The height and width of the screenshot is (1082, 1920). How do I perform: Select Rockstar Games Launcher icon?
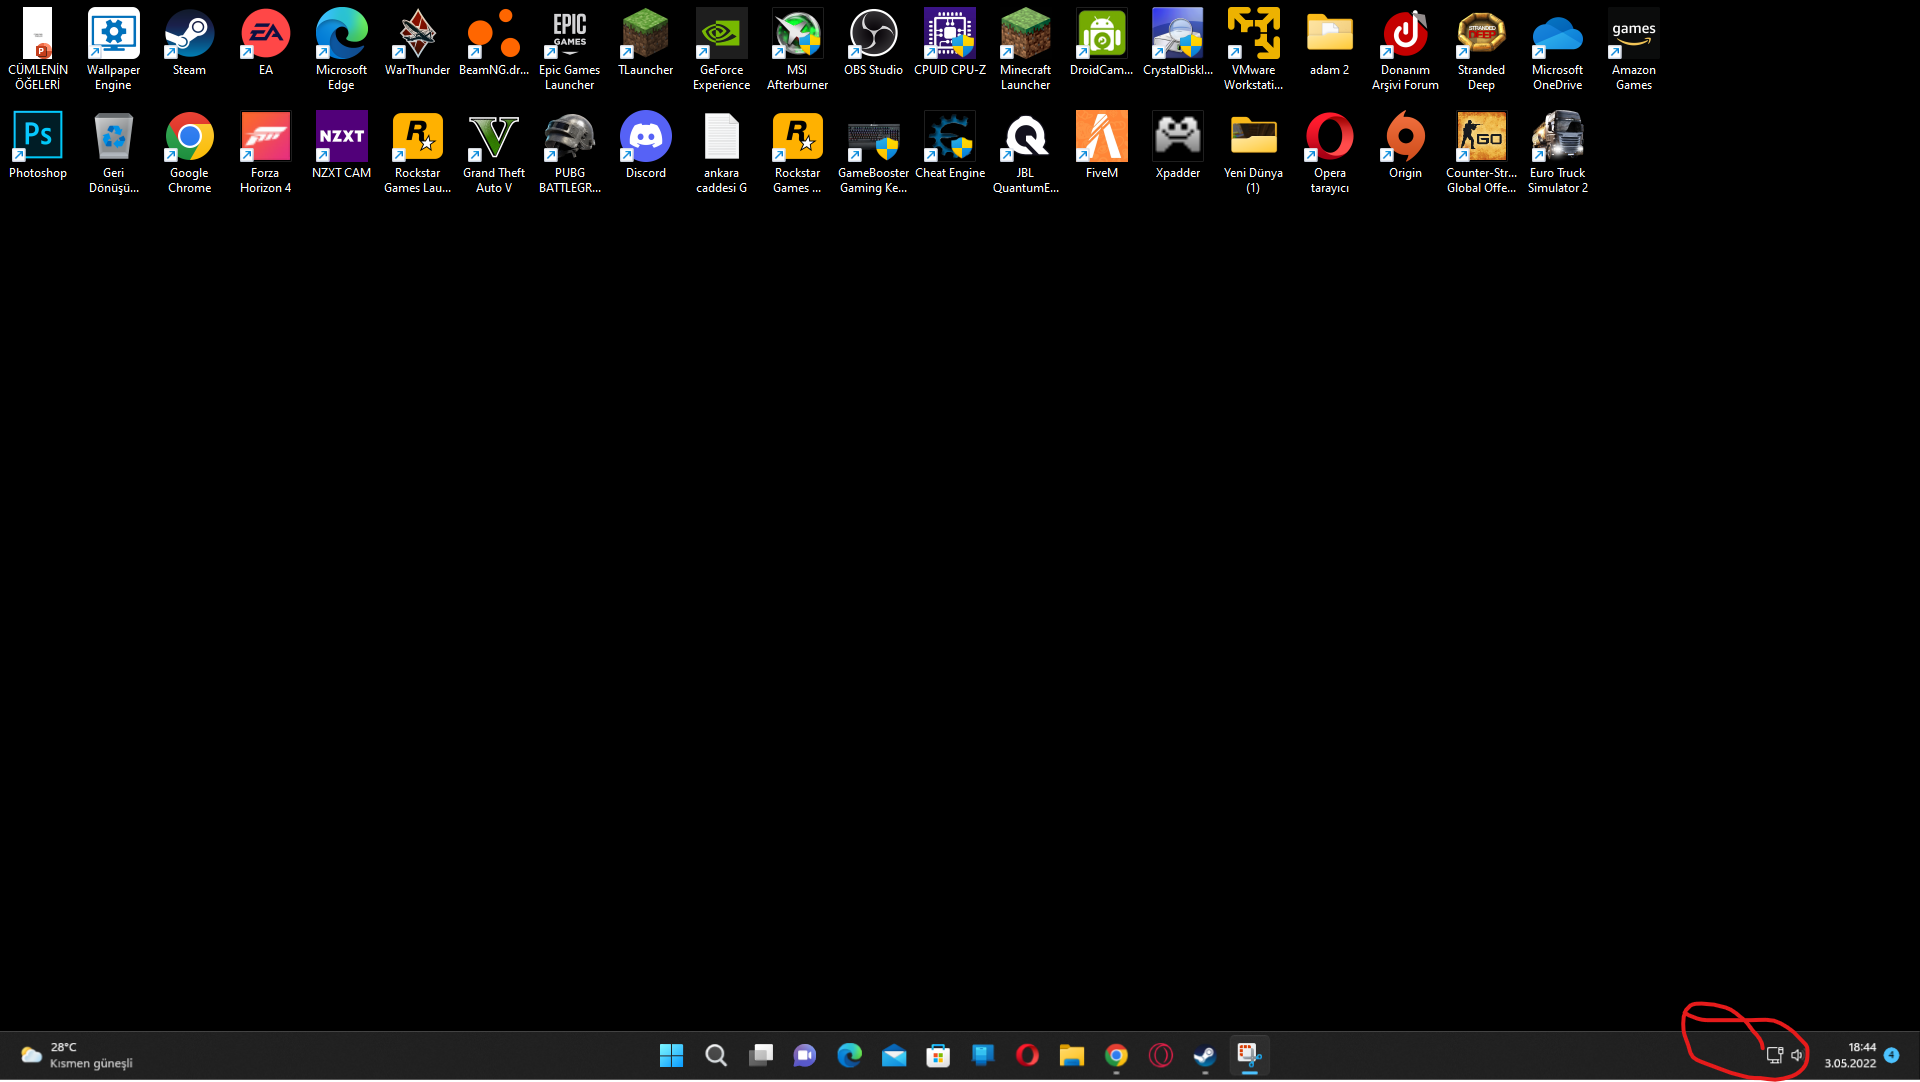tap(417, 153)
